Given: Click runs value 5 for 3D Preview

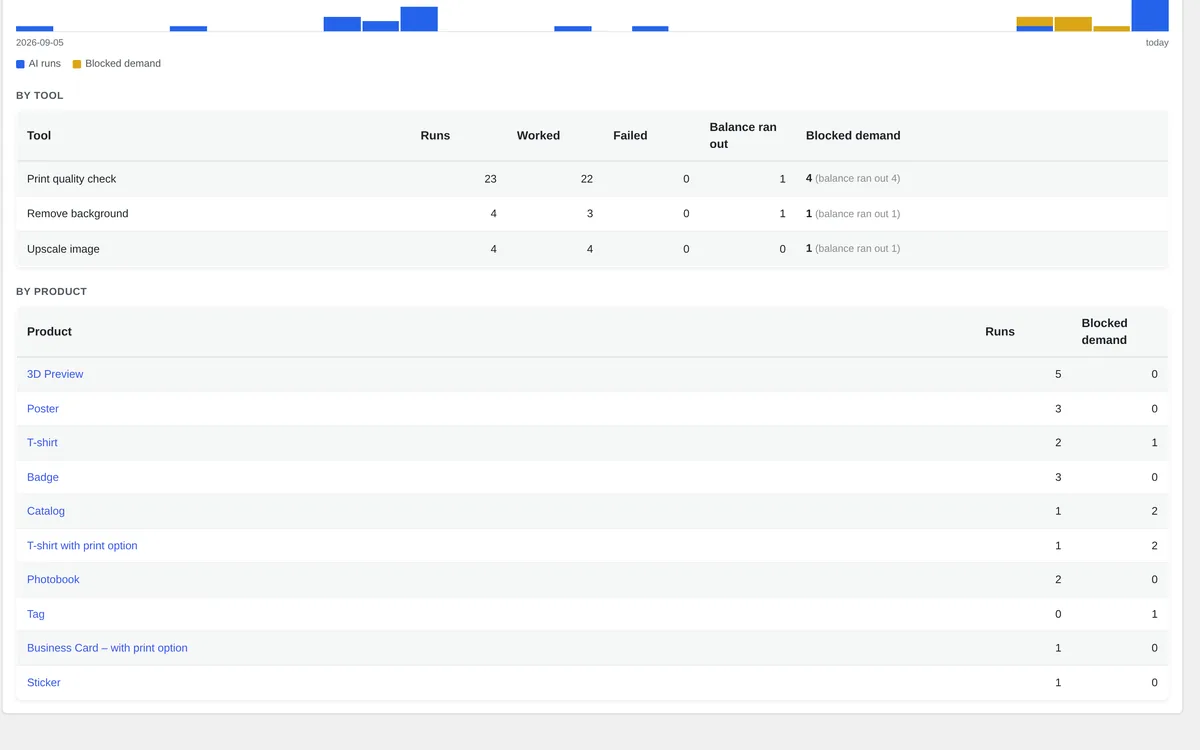Looking at the screenshot, I should [1058, 374].
